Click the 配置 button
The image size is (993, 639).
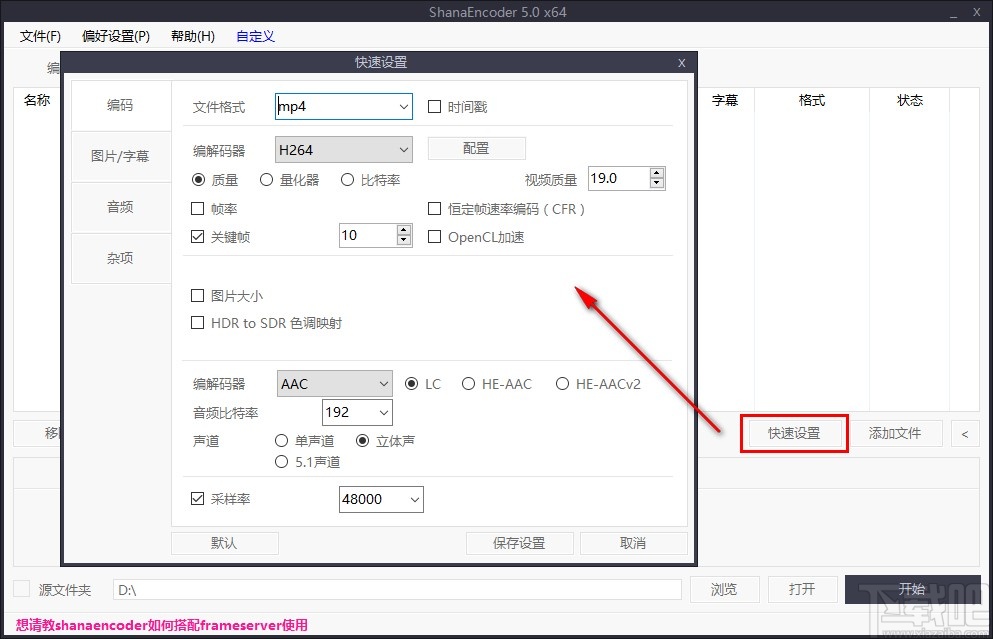tap(476, 148)
